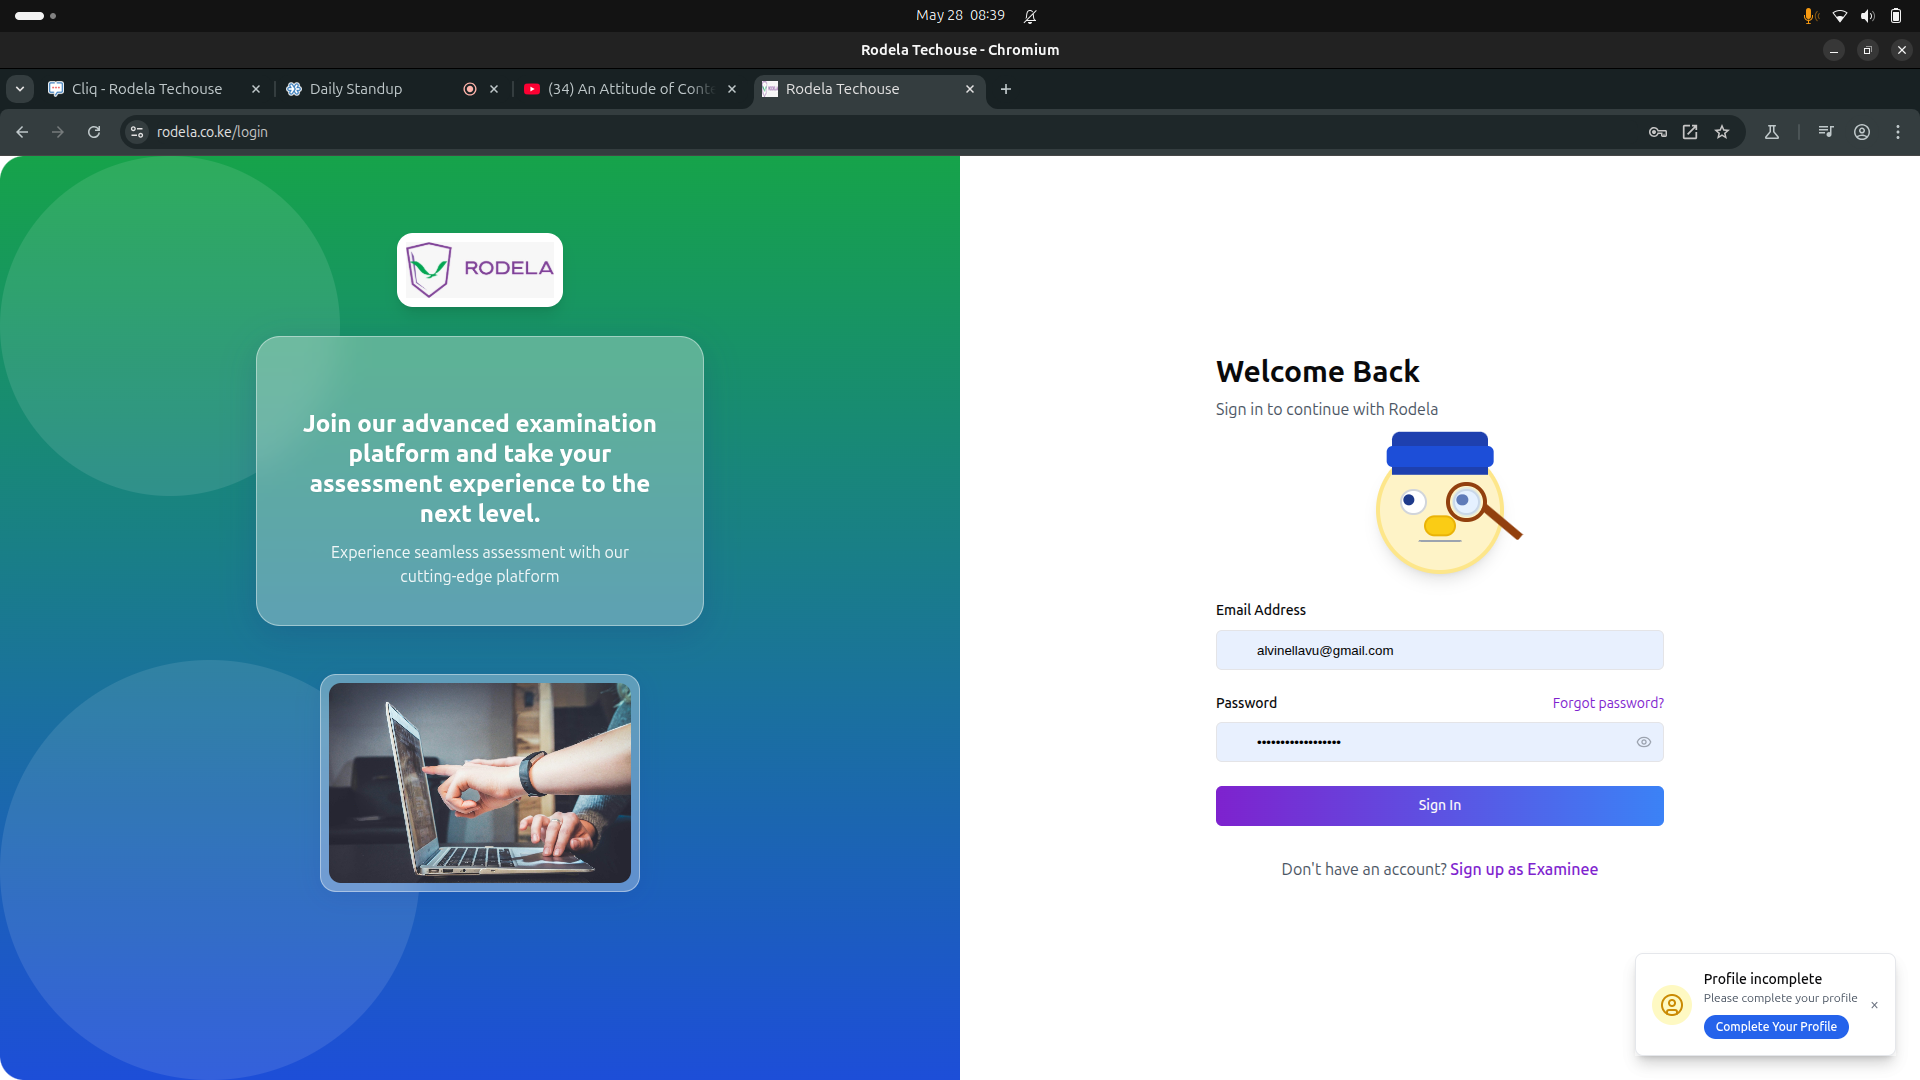Toggle password visibility with the eye icon

pos(1643,742)
